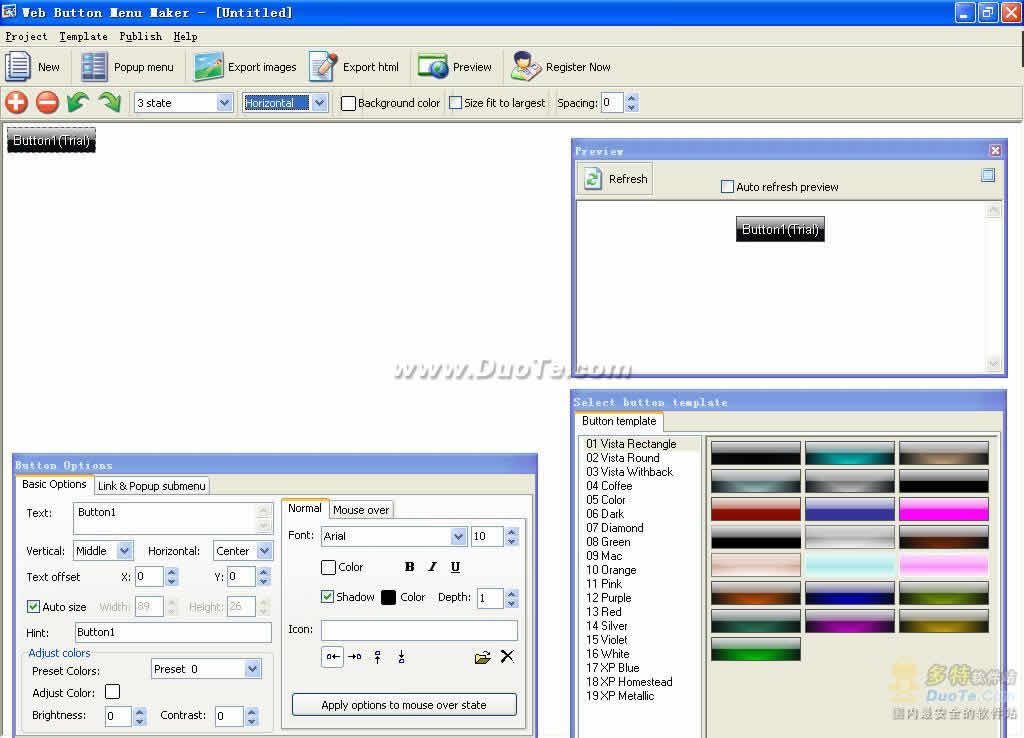The image size is (1024, 738).
Task: Click the Register Now icon
Action: tap(526, 67)
